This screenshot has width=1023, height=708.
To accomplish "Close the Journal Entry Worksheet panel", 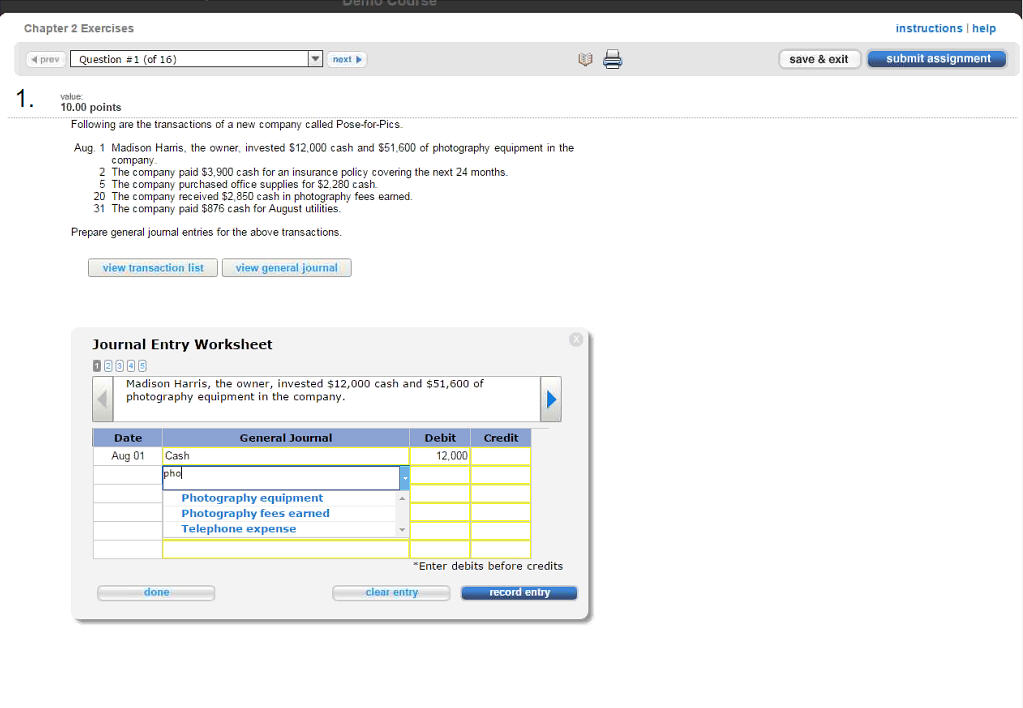I will [x=576, y=340].
